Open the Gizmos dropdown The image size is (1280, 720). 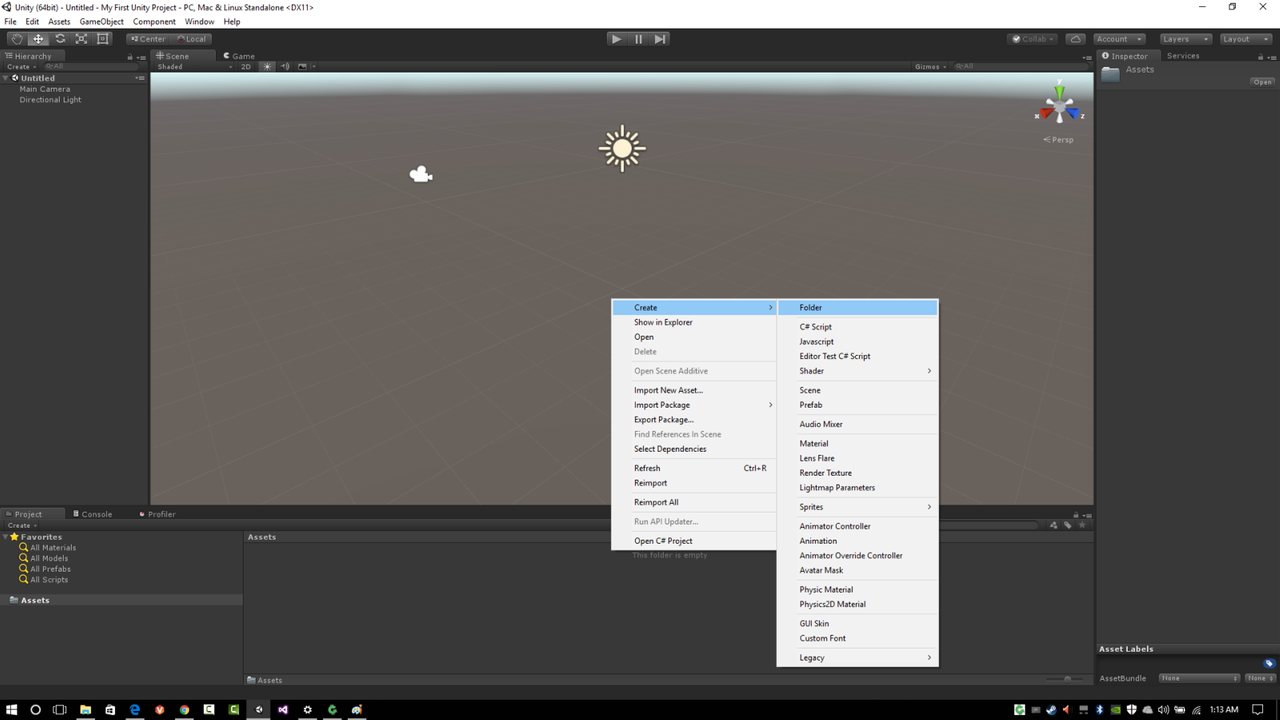[930, 67]
